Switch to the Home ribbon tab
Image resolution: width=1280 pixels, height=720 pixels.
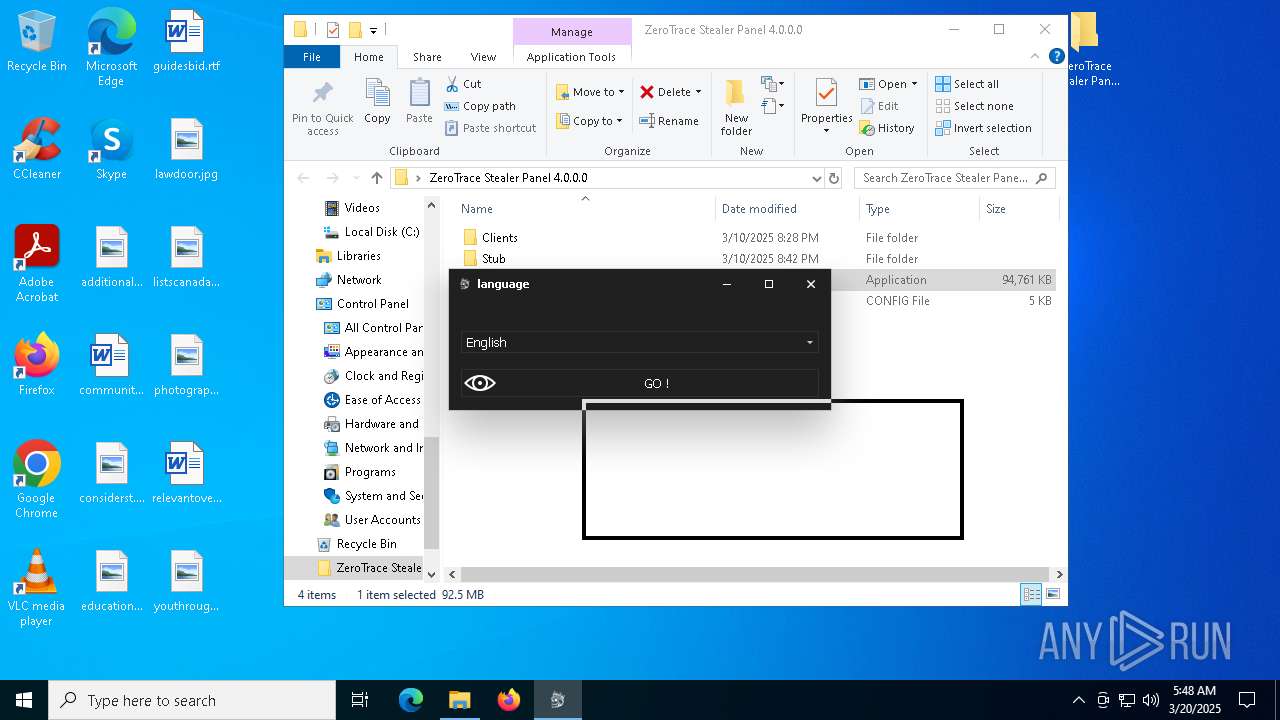click(x=368, y=57)
